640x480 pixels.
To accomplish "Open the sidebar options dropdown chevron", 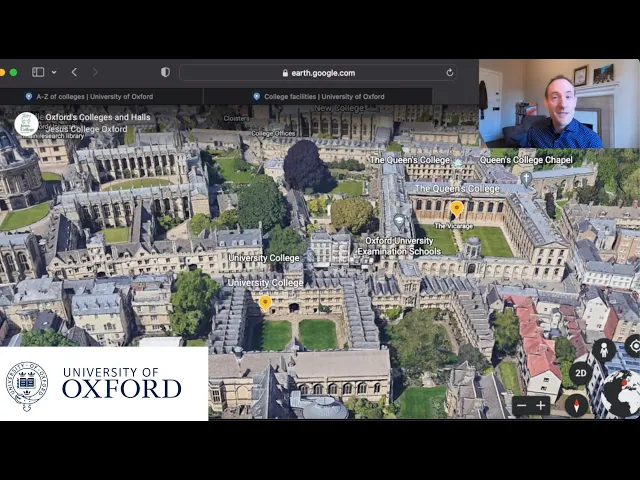I will (54, 73).
